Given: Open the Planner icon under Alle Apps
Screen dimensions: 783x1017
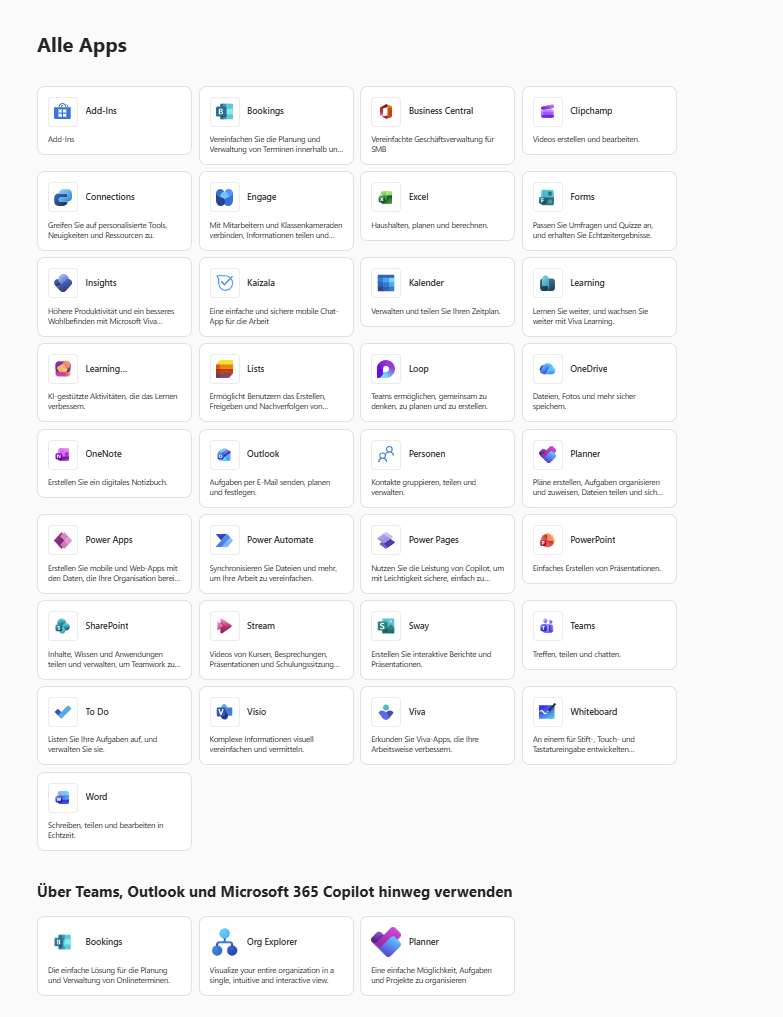Looking at the screenshot, I should pyautogui.click(x=548, y=455).
